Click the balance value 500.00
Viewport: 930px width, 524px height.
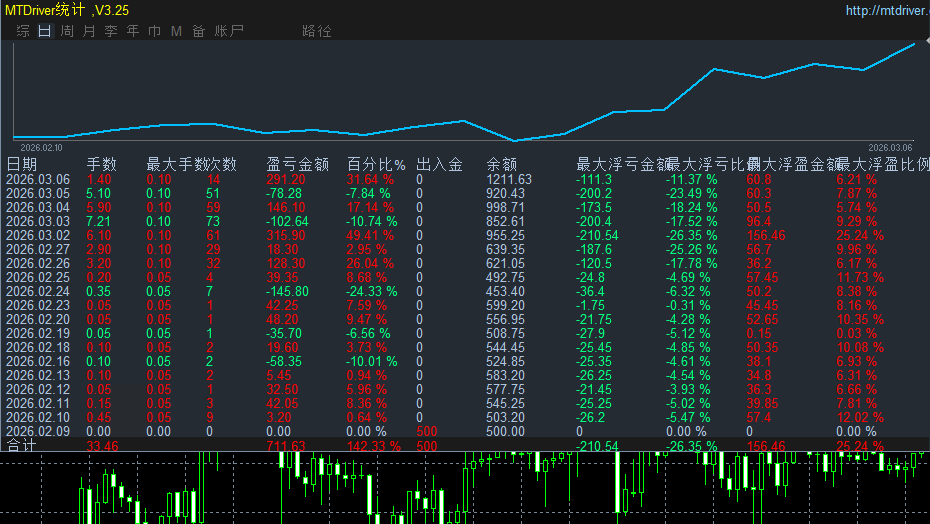(505, 431)
